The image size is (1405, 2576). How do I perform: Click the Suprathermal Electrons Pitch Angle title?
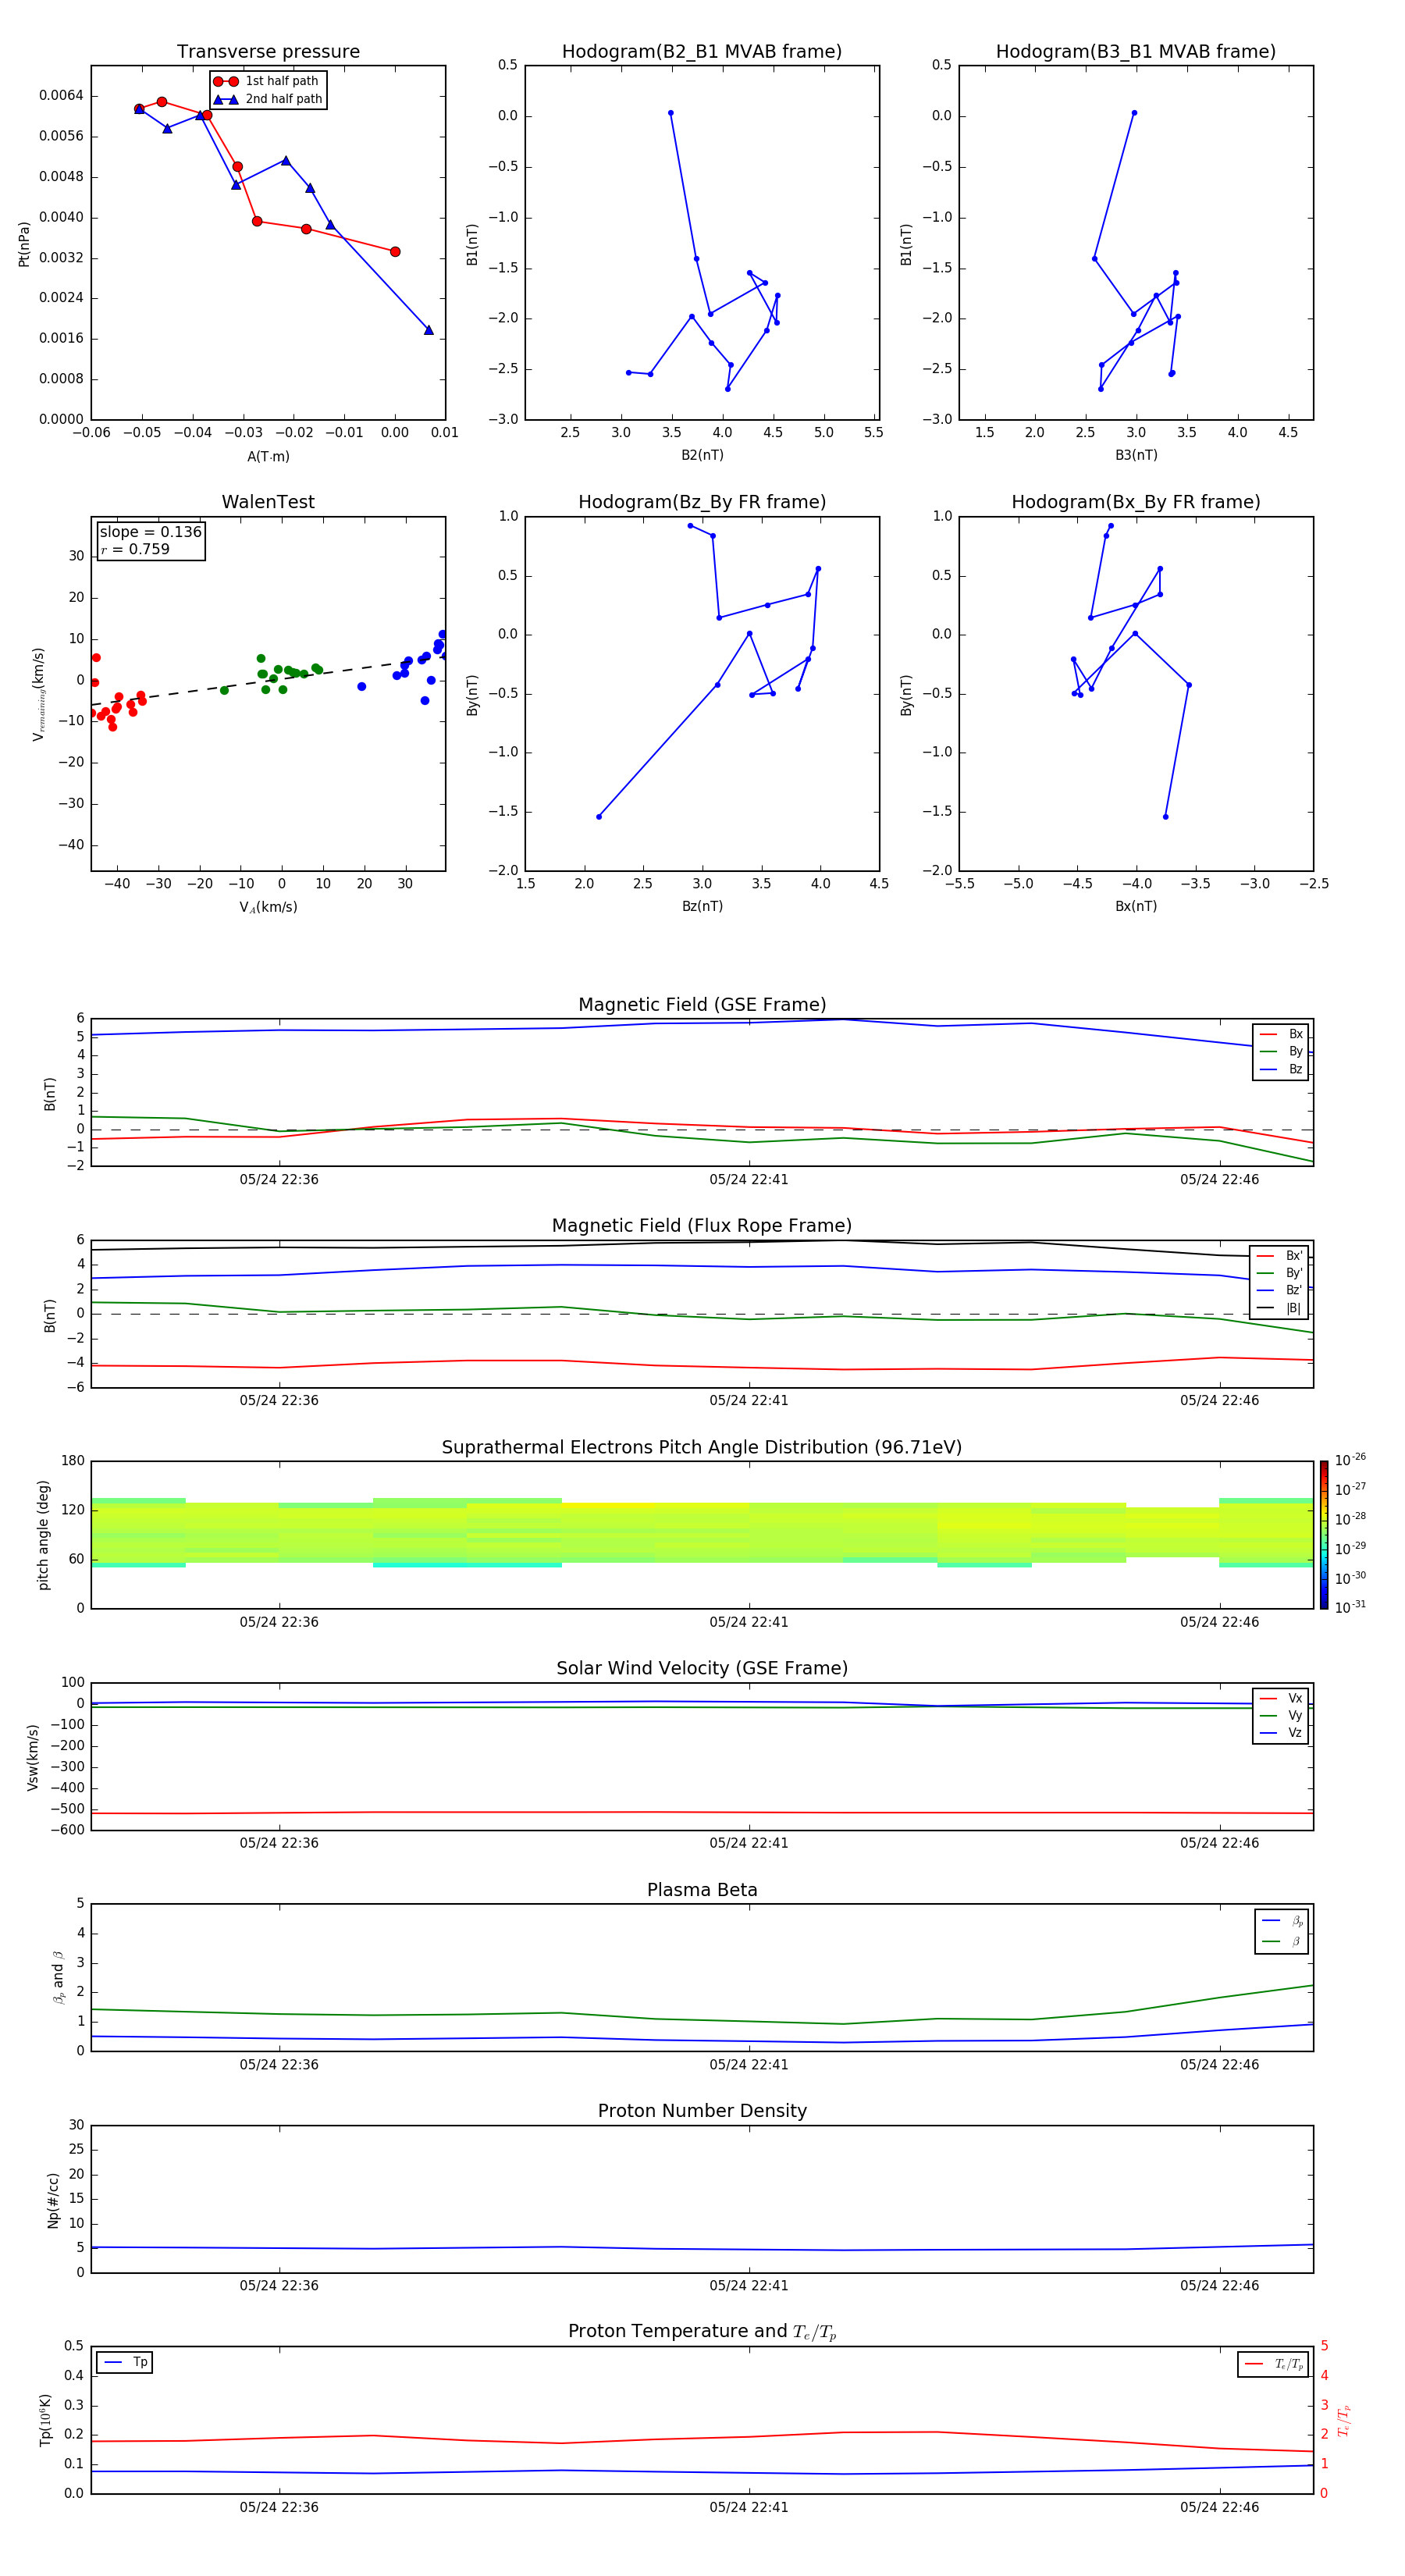pos(702,1448)
